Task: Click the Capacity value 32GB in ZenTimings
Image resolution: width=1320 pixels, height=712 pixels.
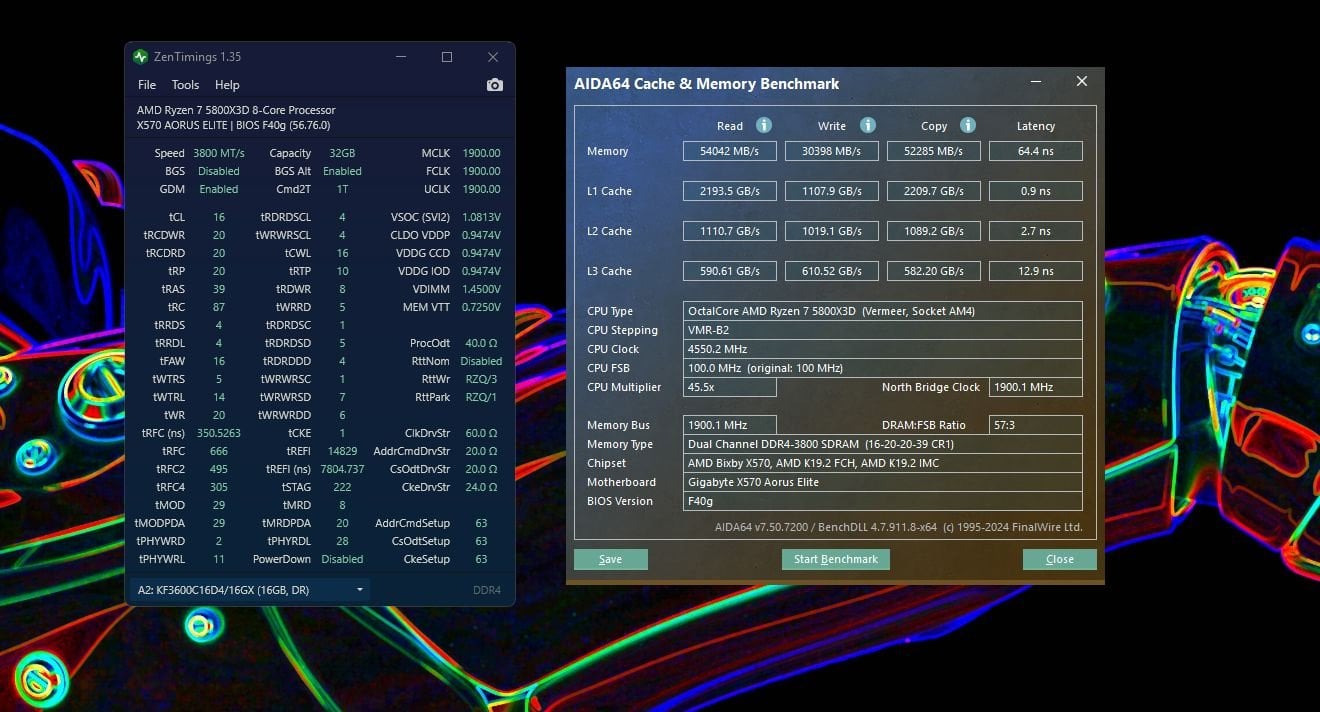Action: click(342, 153)
